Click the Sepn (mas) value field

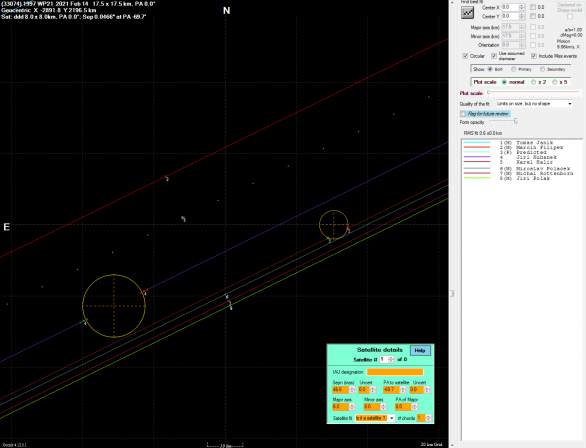click(x=340, y=390)
